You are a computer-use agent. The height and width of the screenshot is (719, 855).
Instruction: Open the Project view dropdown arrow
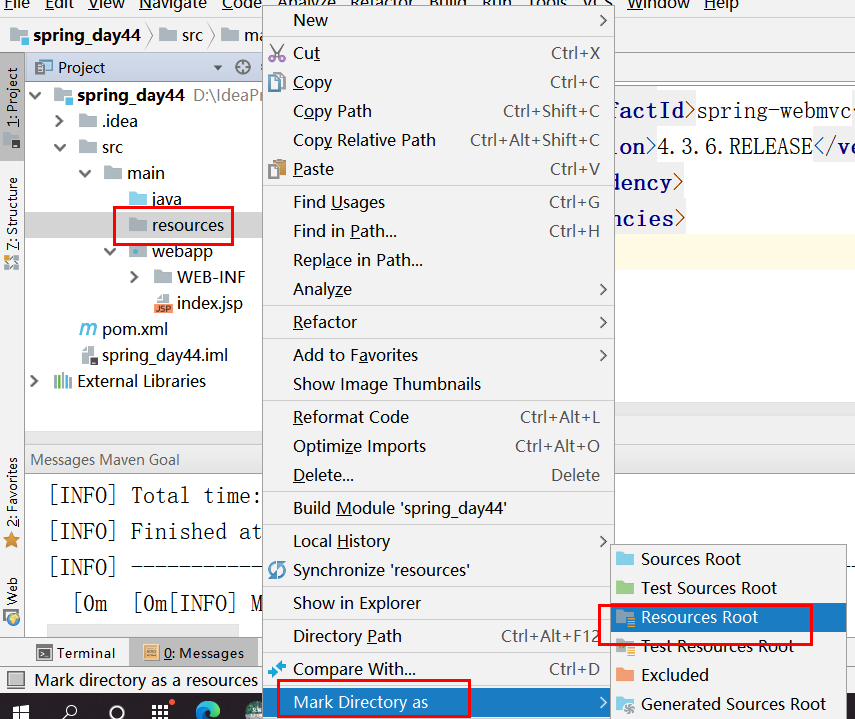[218, 68]
